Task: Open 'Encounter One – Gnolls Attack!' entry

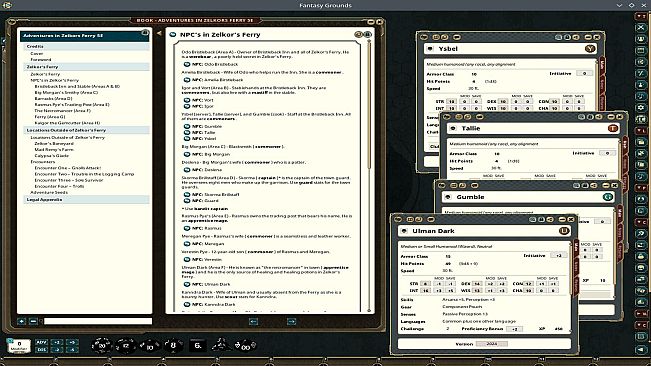Action: (68, 168)
